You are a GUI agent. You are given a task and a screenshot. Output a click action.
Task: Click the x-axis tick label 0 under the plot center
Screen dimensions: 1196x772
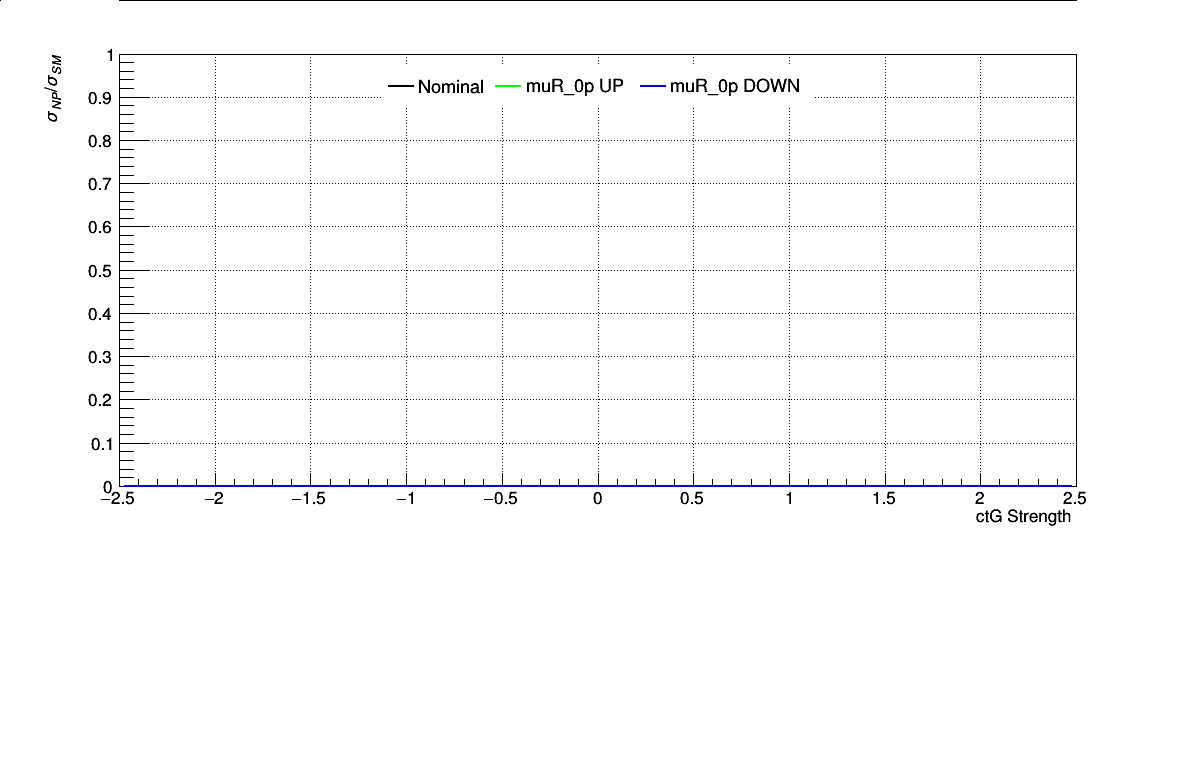(x=597, y=499)
